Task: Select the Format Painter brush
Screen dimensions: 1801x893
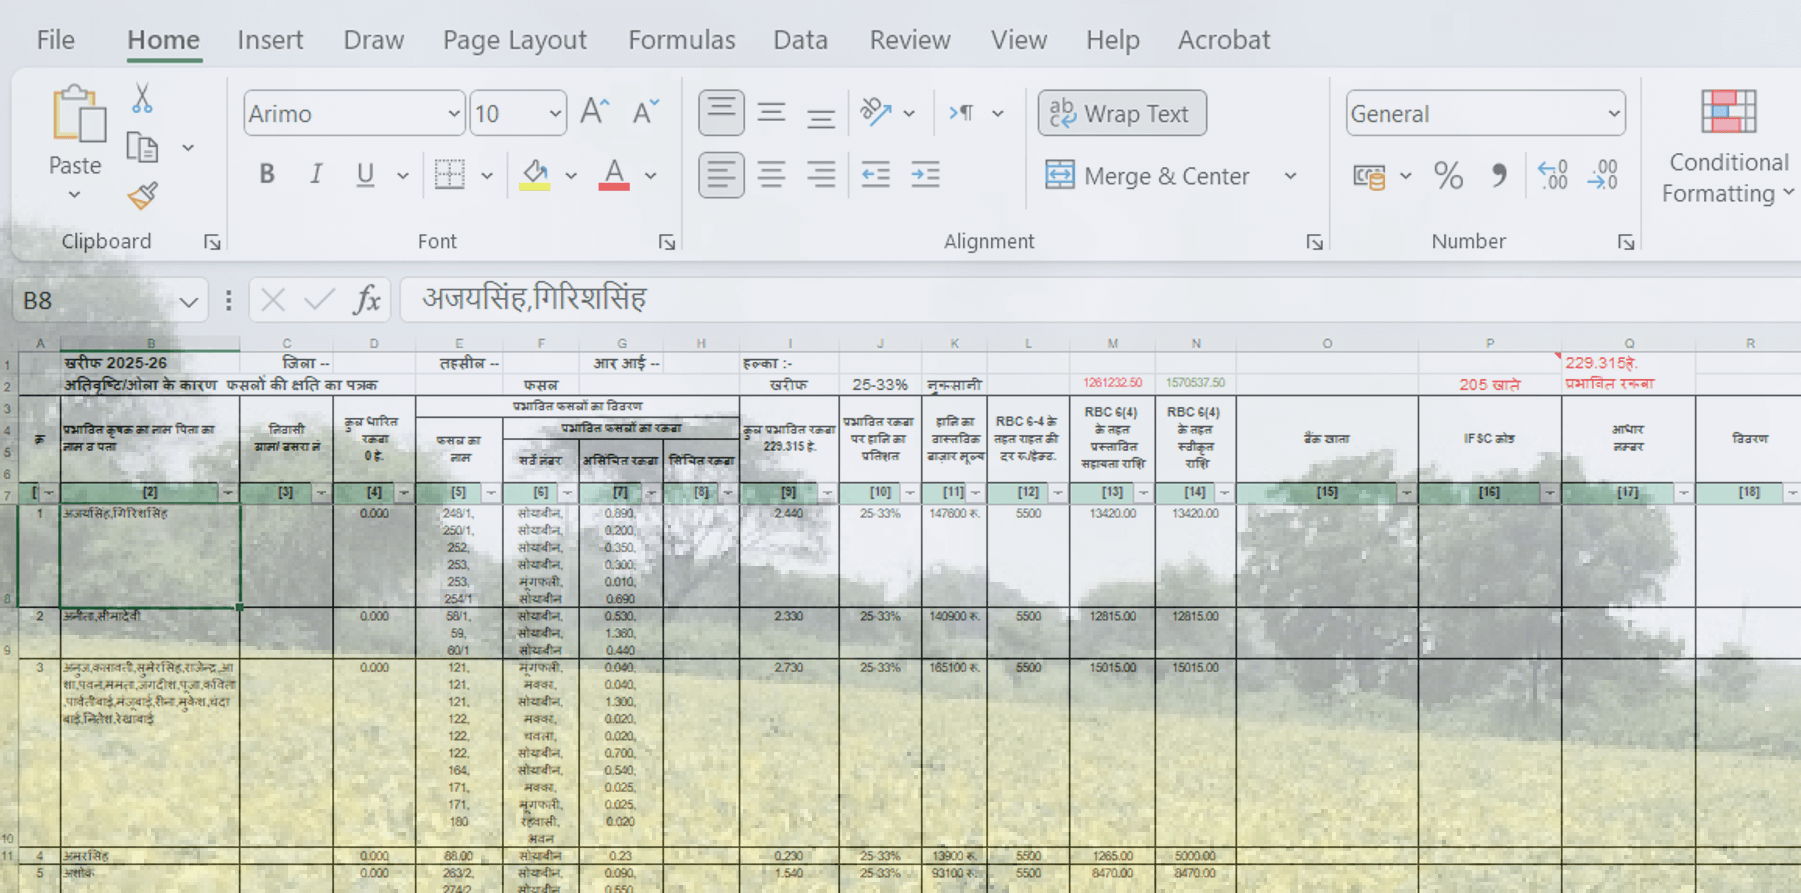Action: (142, 195)
